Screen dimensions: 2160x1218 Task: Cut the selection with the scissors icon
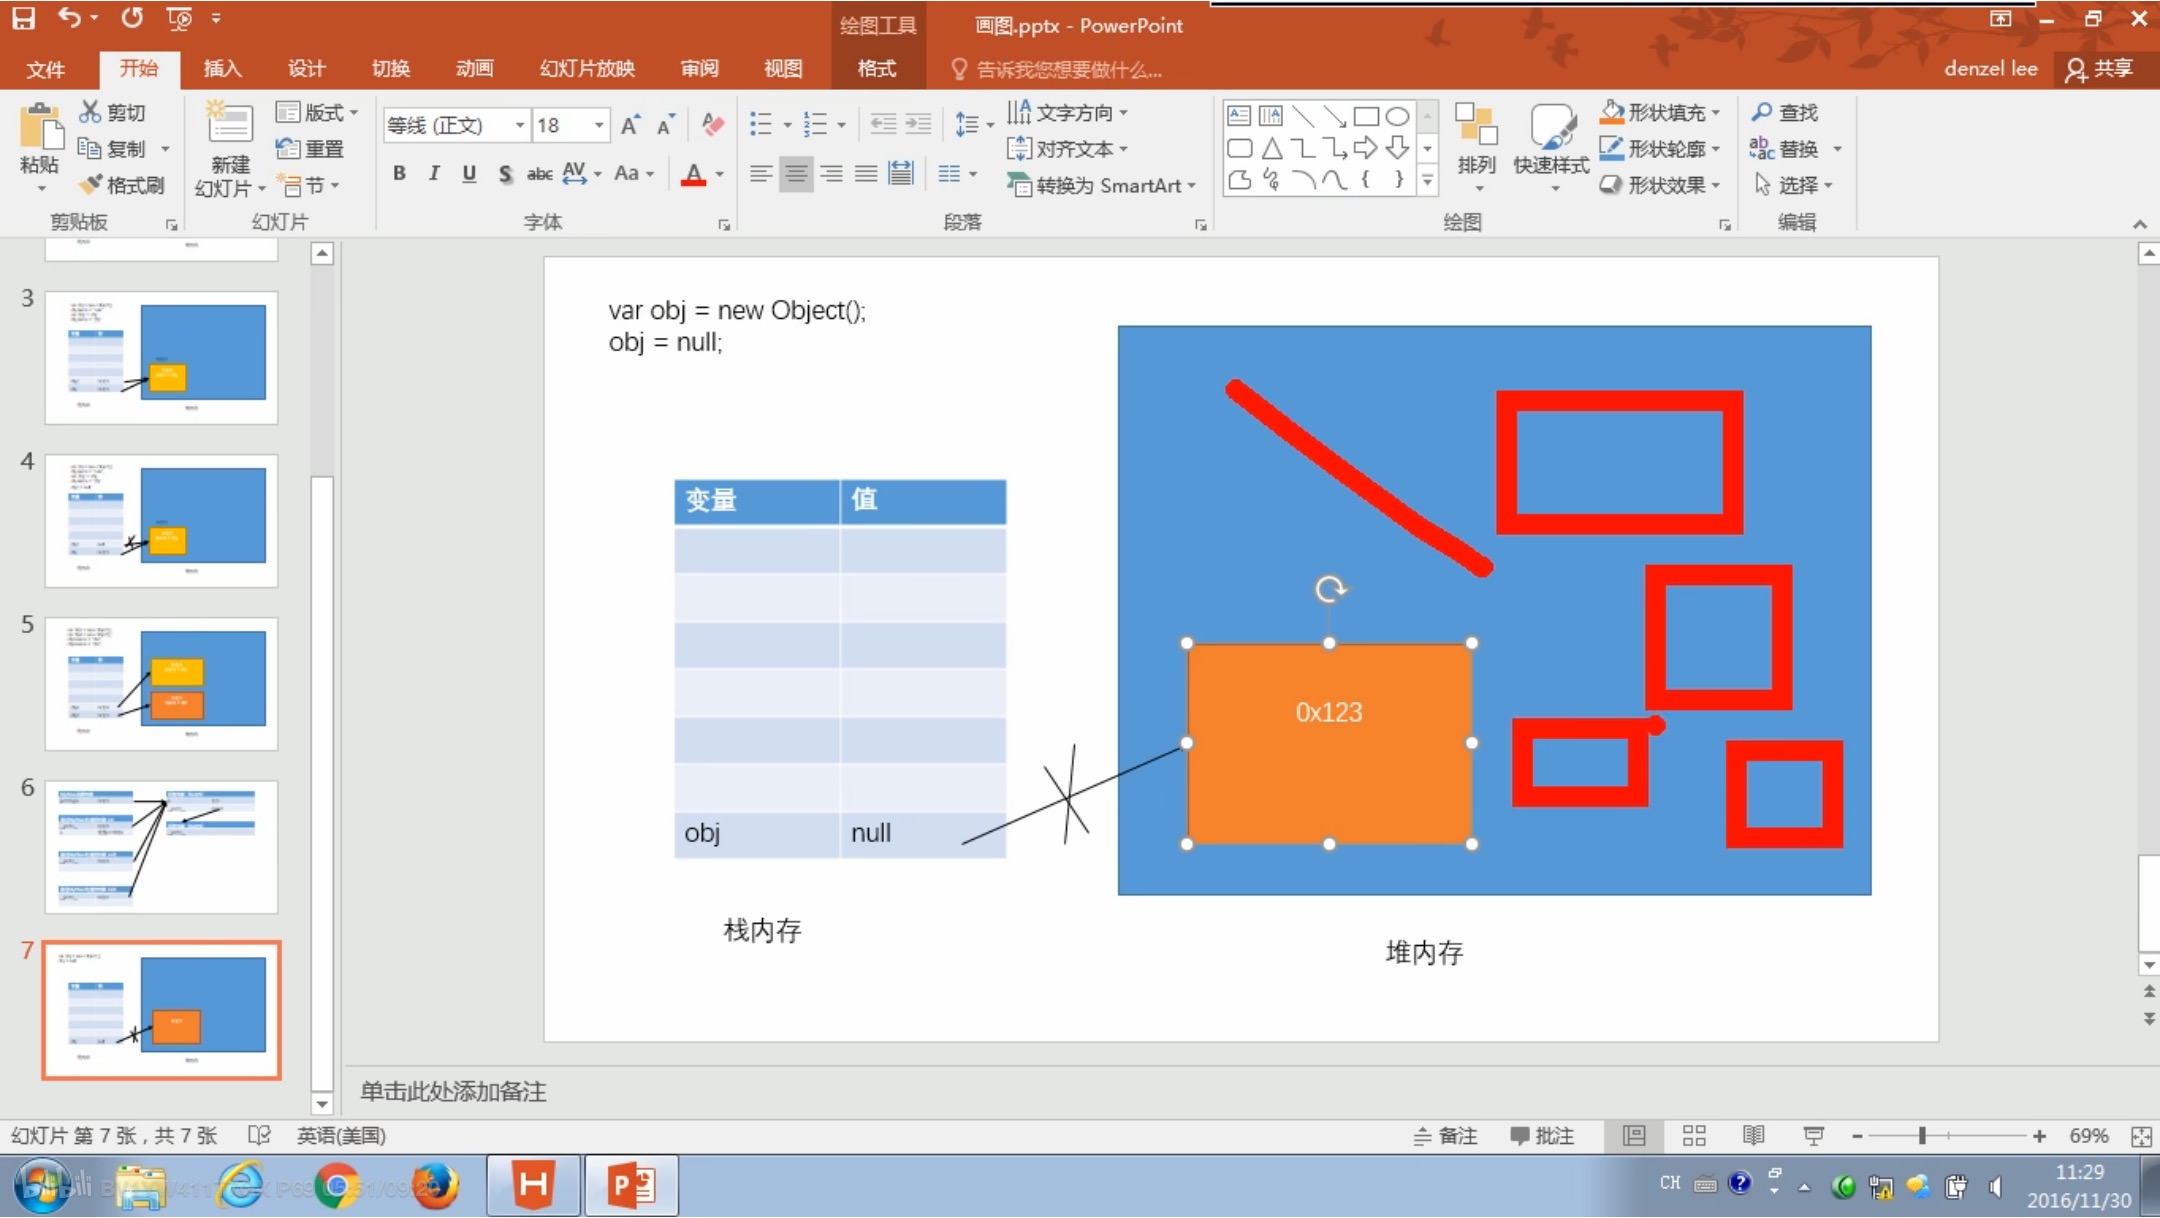tap(113, 112)
